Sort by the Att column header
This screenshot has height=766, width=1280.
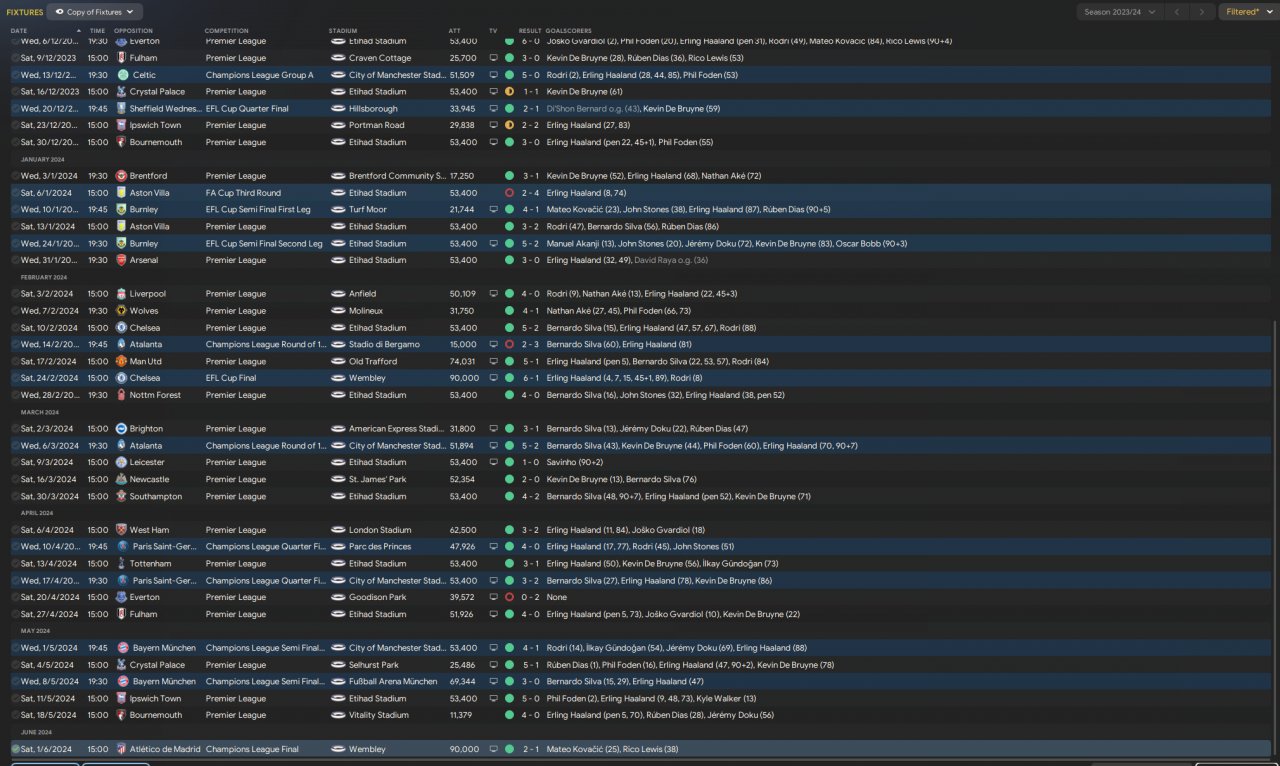[x=455, y=31]
